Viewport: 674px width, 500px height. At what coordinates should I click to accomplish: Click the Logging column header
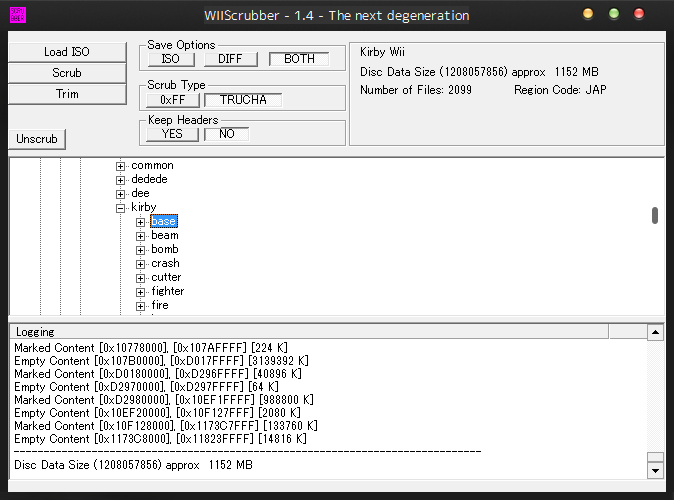point(309,332)
